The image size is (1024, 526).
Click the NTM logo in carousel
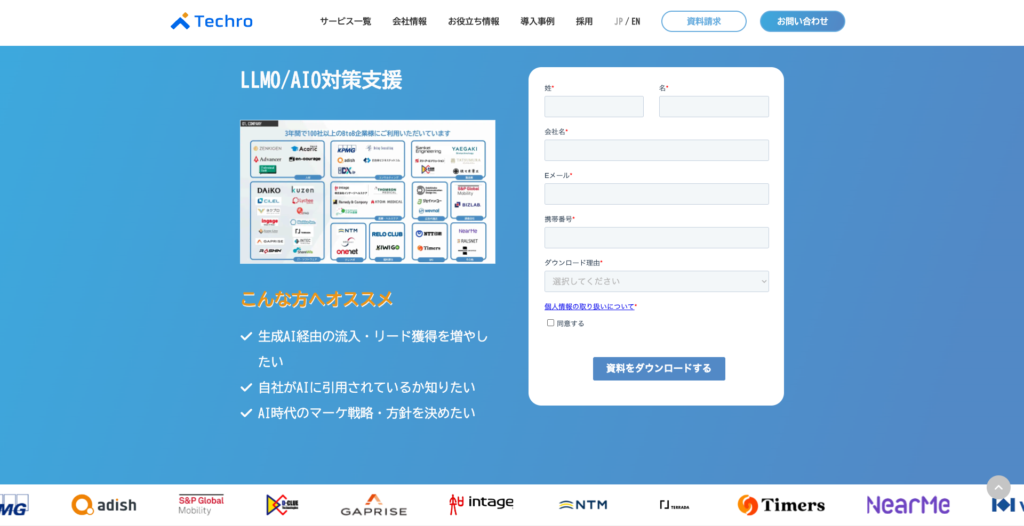point(583,505)
